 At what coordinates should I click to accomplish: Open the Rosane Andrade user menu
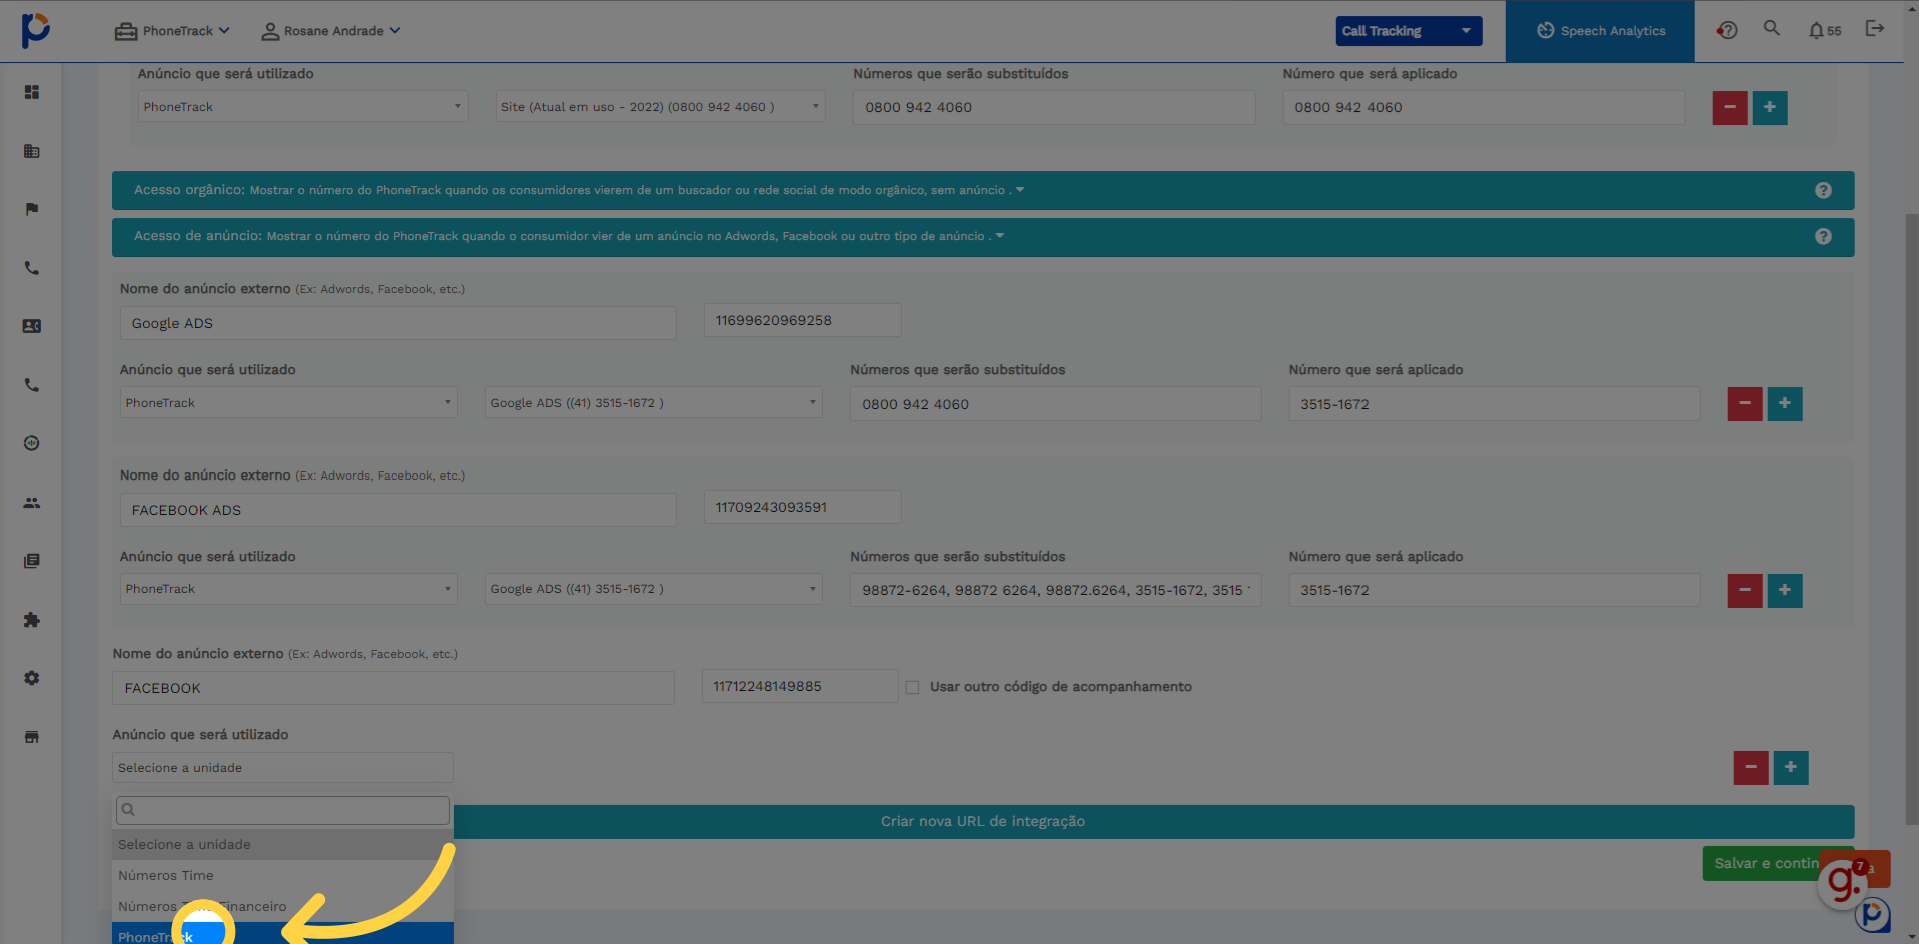tap(331, 31)
